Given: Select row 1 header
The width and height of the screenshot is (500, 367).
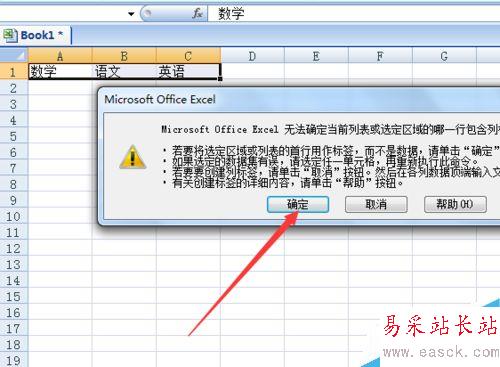Looking at the screenshot, I should (x=14, y=72).
